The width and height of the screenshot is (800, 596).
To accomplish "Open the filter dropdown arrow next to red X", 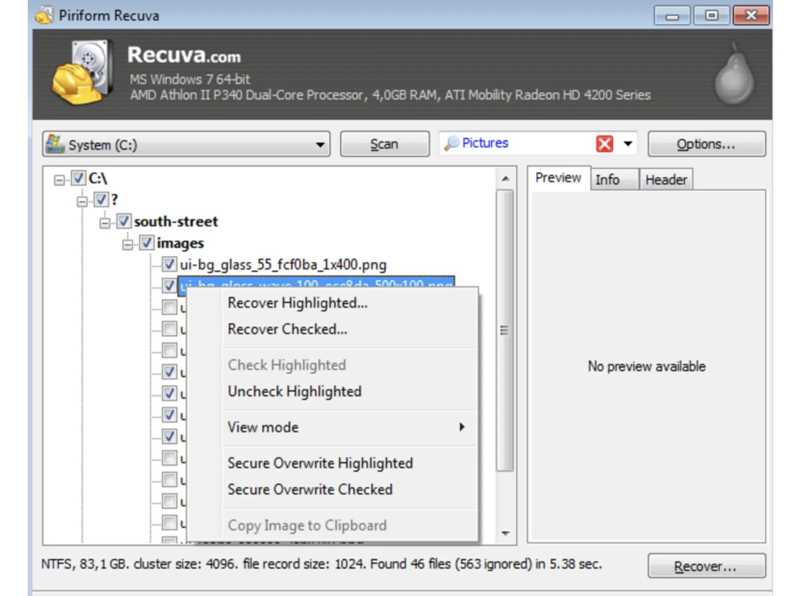I will coord(628,144).
